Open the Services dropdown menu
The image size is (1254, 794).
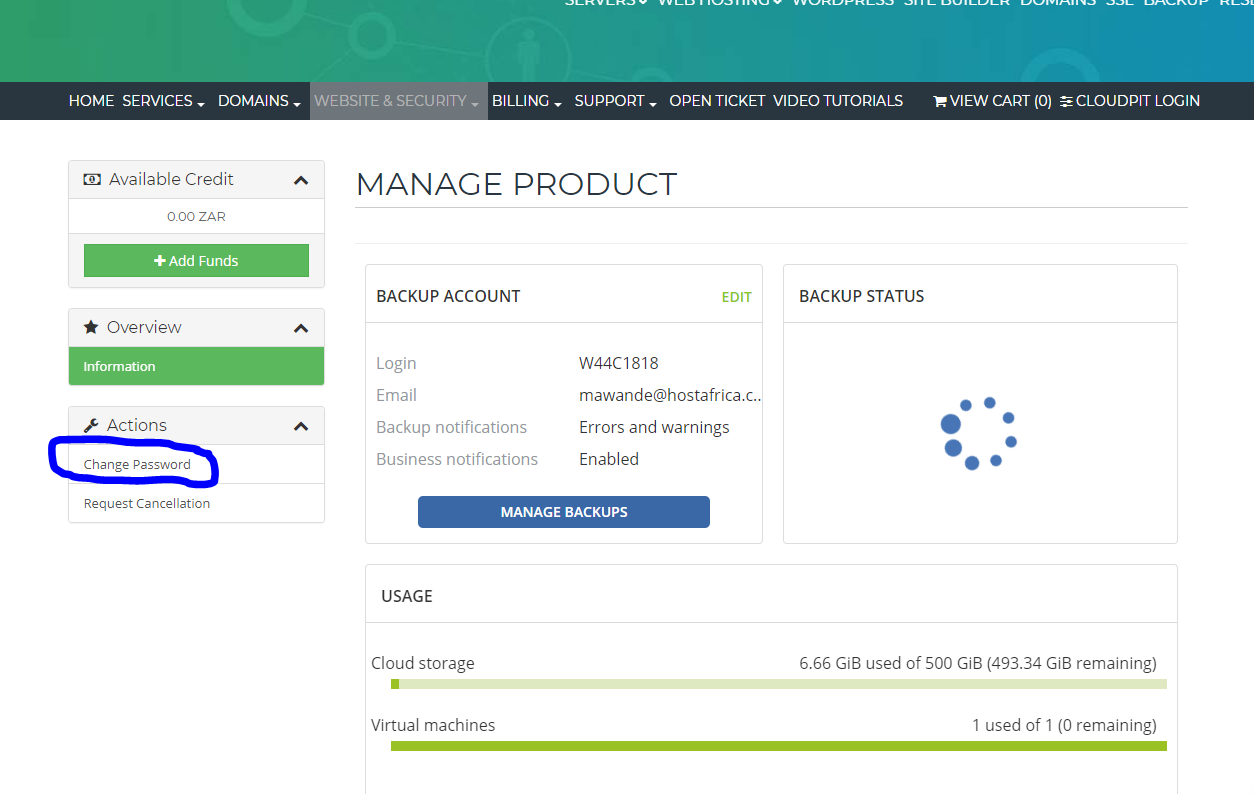(163, 101)
